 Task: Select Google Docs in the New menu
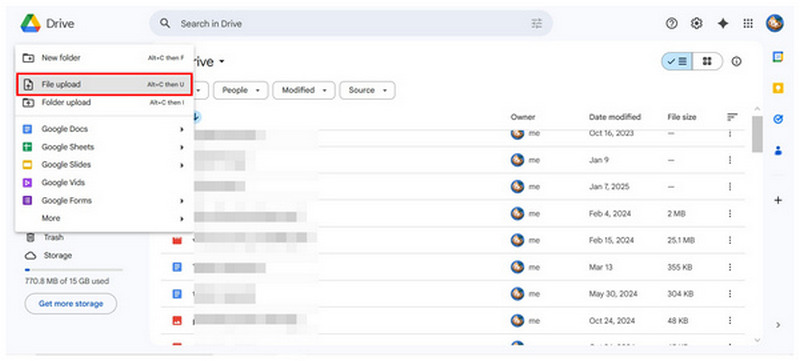tap(105, 130)
